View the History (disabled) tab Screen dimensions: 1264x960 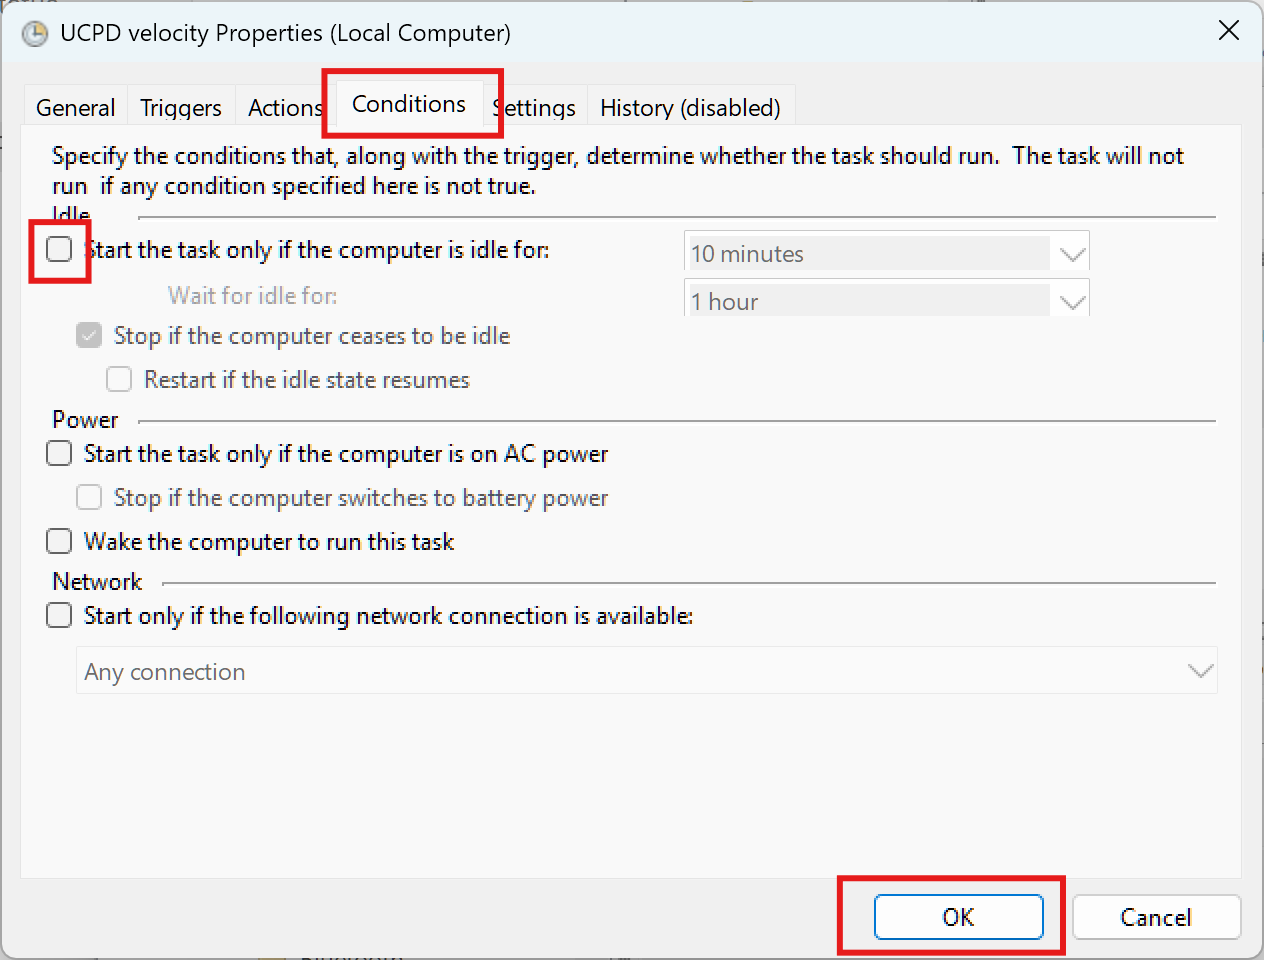[x=690, y=108]
